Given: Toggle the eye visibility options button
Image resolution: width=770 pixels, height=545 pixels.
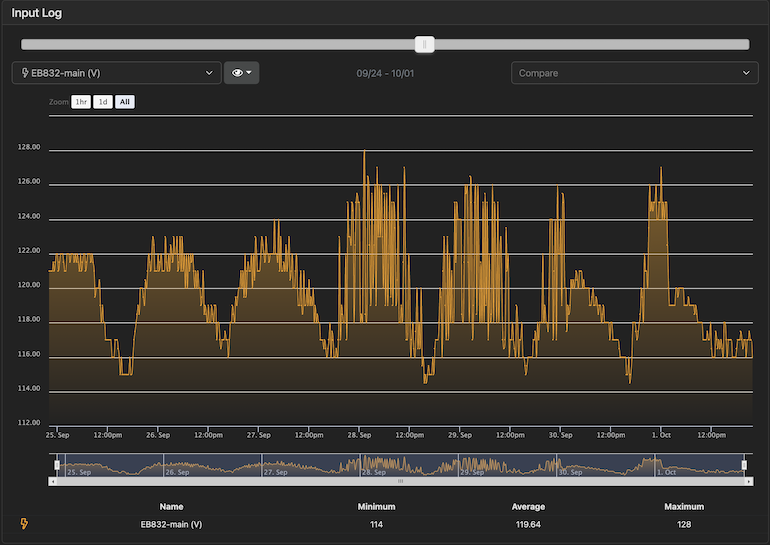Looking at the screenshot, I should [x=242, y=73].
